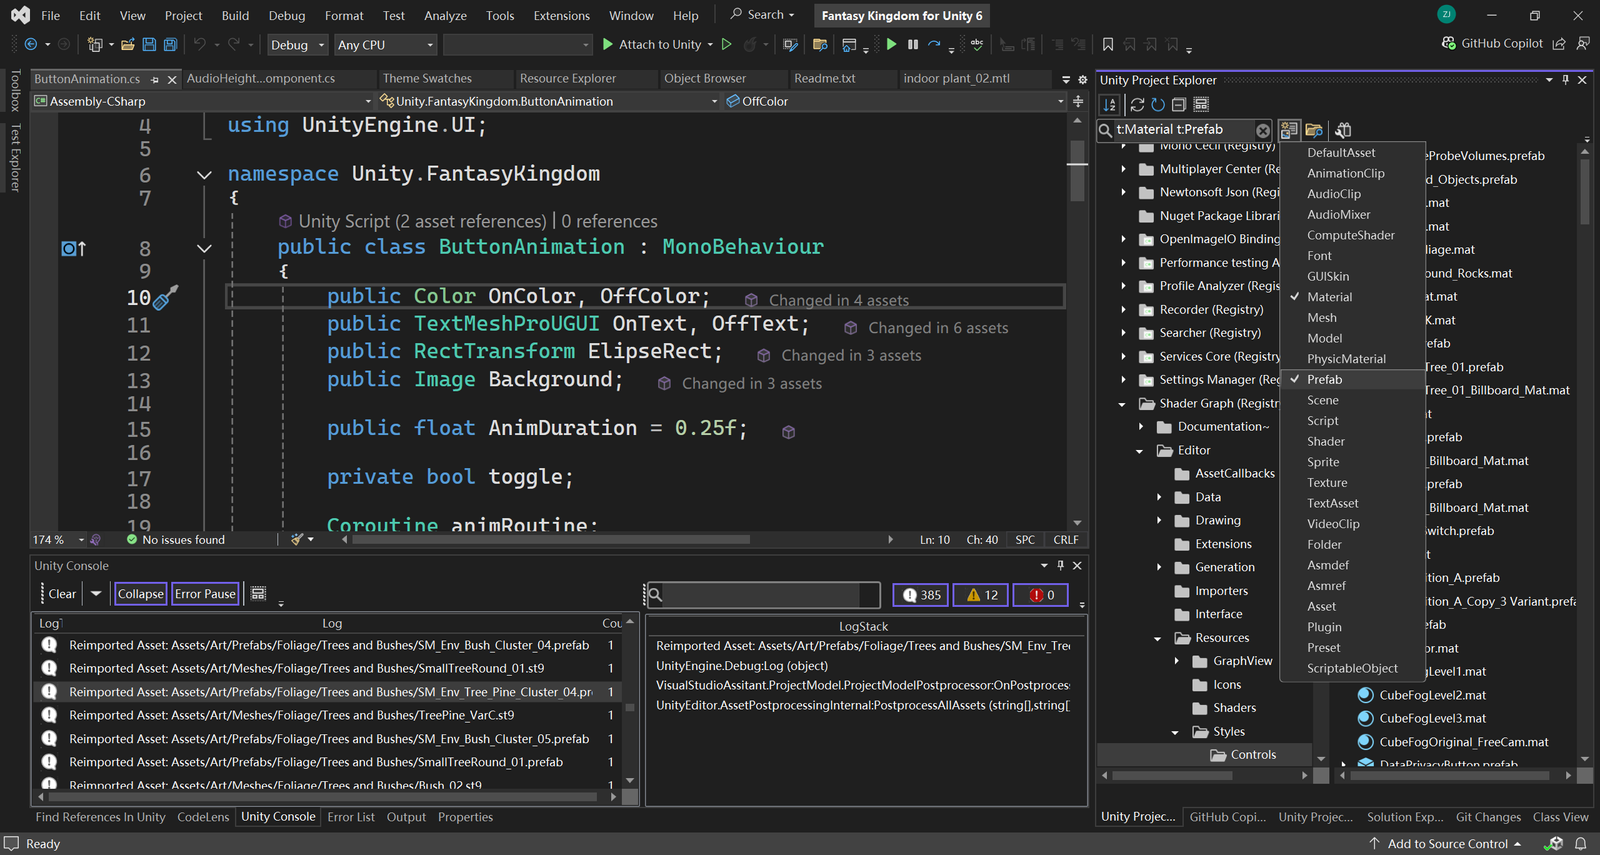Image resolution: width=1600 pixels, height=855 pixels.
Task: Click Add to Source Control in status bar
Action: [1446, 844]
